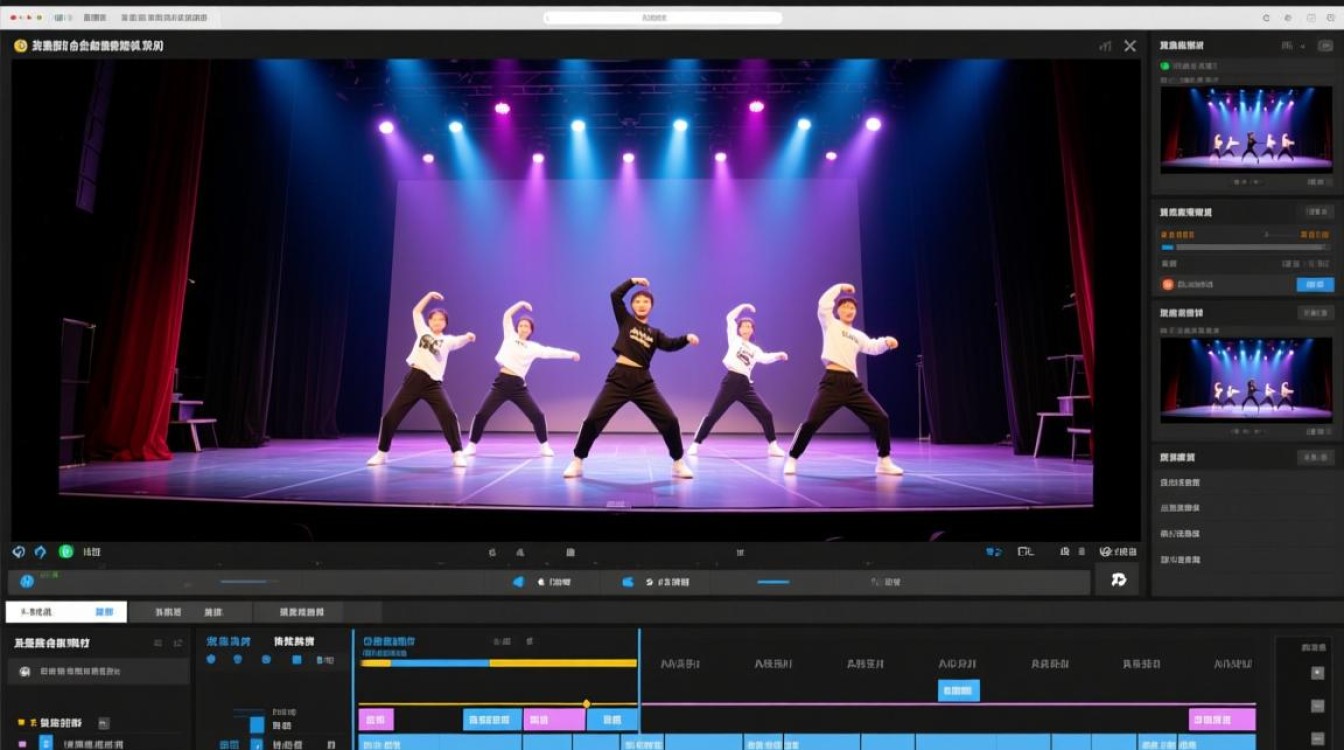Viewport: 1344px width, 750px height.
Task: Click the green circle icon below the preview
Action: [66, 551]
